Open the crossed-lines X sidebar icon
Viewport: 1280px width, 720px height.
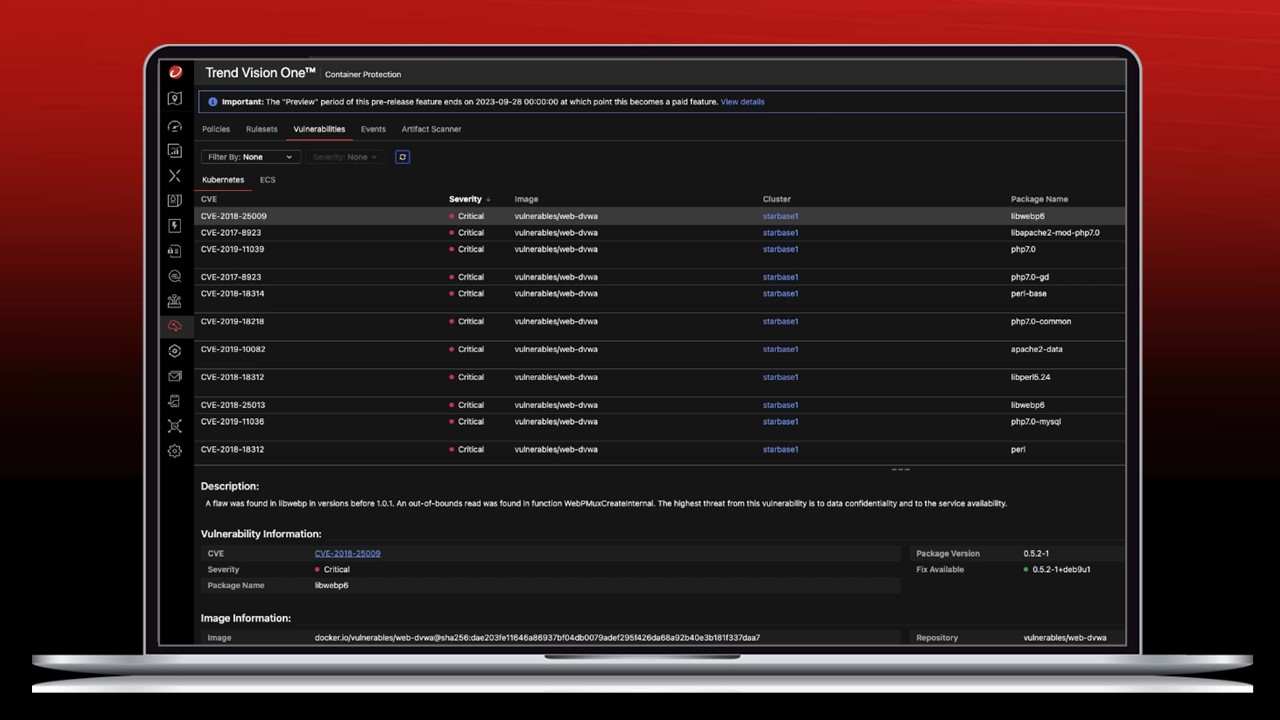pyautogui.click(x=175, y=176)
